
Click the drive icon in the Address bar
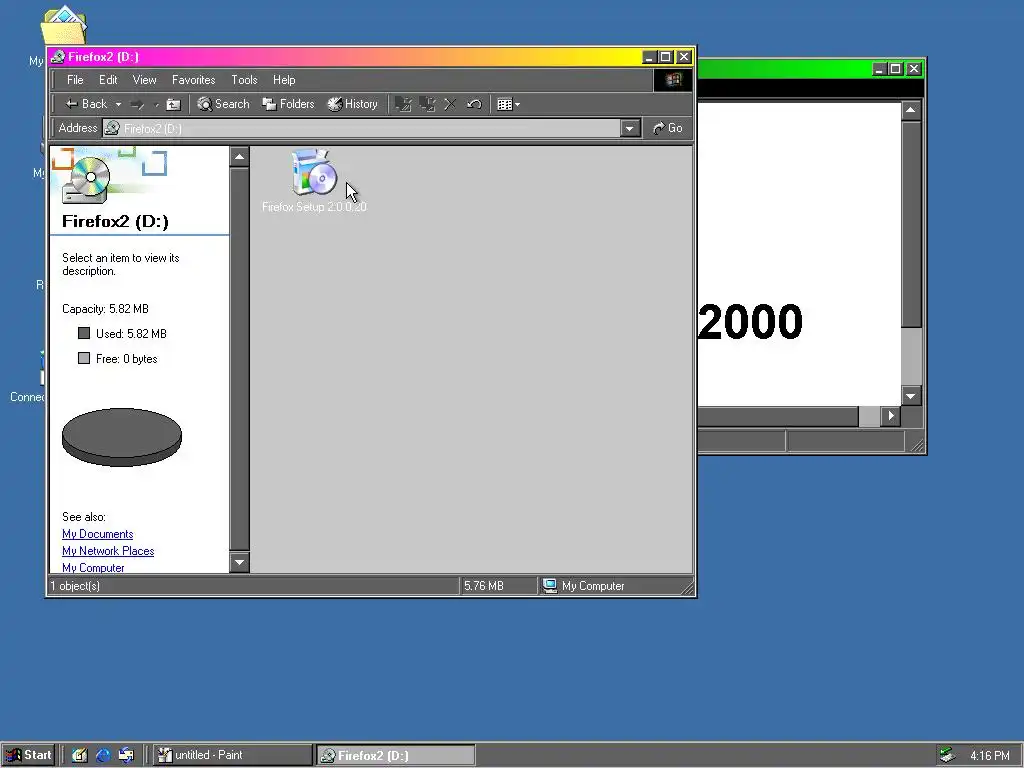112,128
